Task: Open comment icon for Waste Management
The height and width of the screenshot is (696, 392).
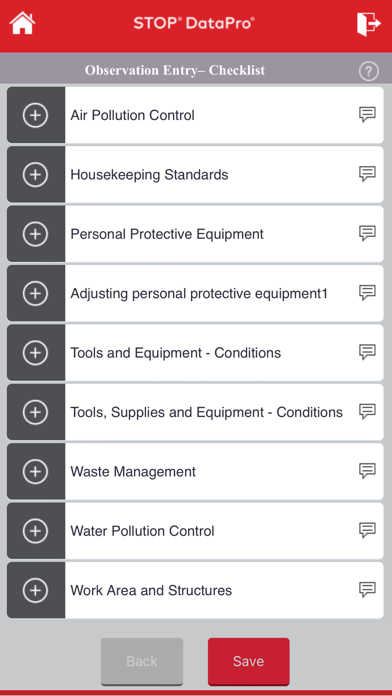Action: (367, 471)
